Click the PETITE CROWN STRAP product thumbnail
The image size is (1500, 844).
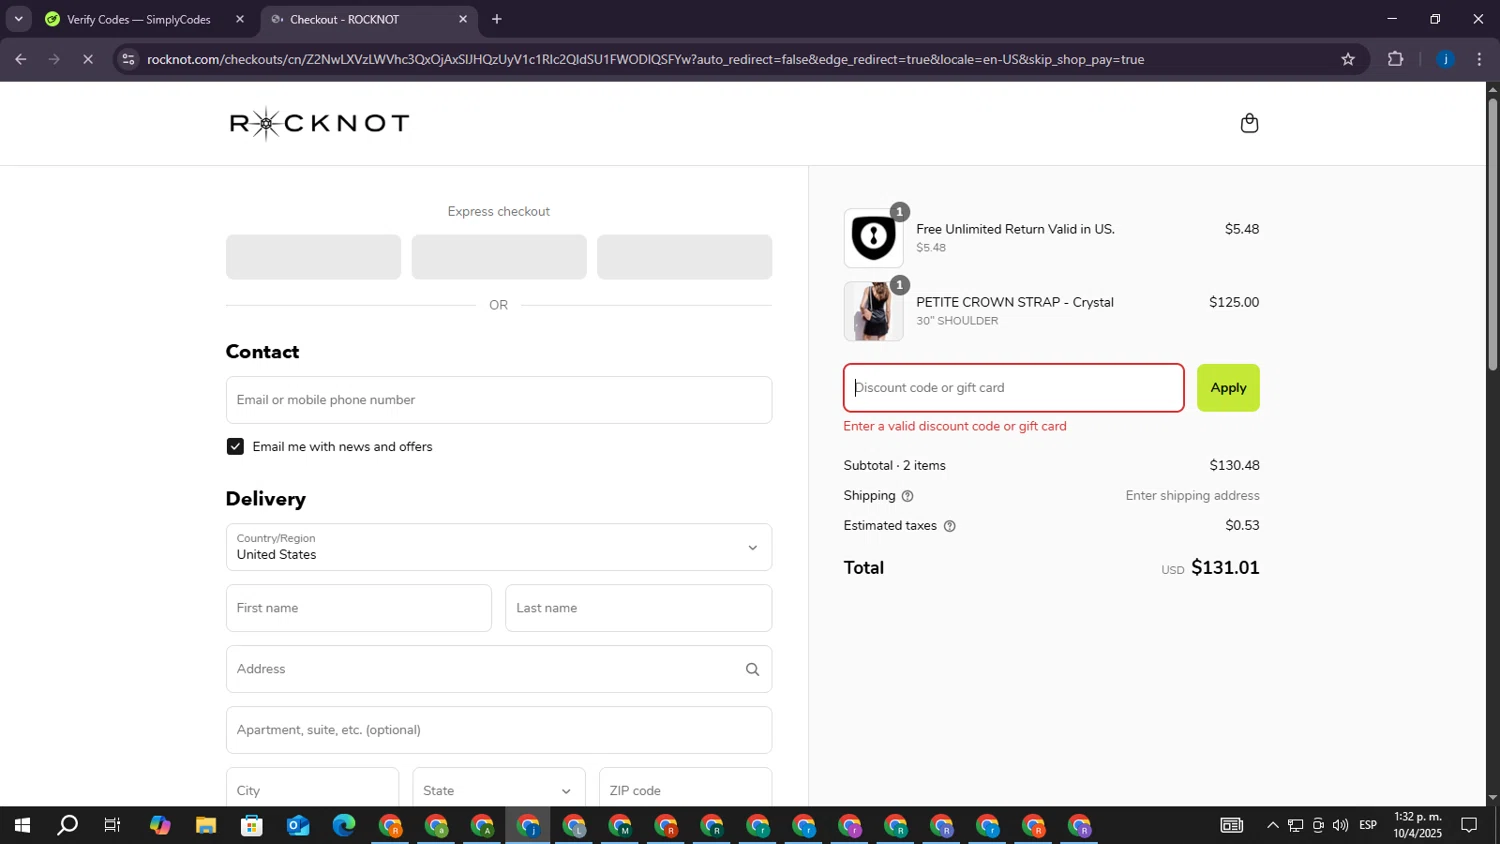tap(873, 311)
